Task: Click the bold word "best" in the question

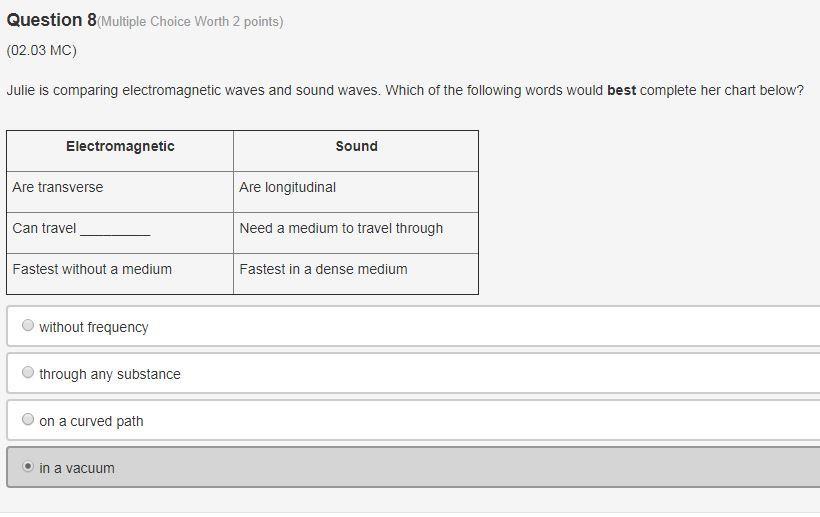Action: click(x=621, y=90)
